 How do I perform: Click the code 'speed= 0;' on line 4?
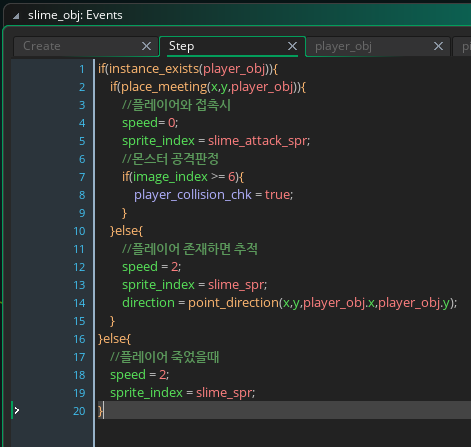(150, 123)
